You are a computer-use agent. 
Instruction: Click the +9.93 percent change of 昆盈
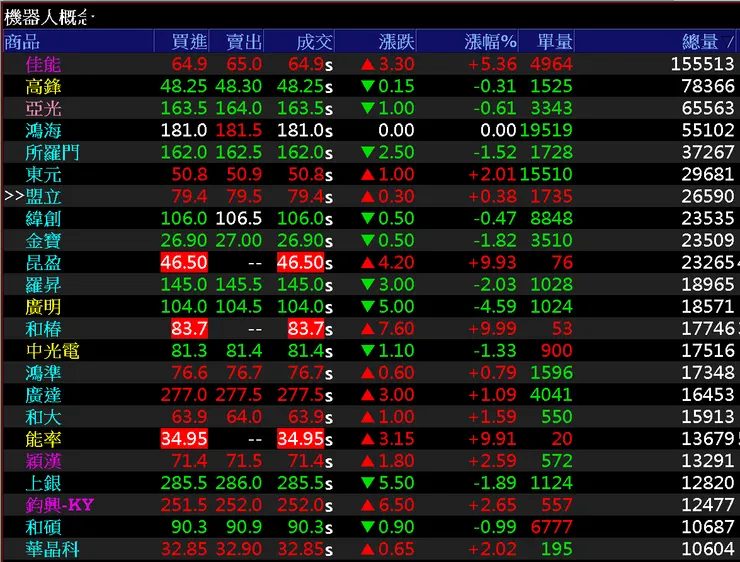(492, 262)
